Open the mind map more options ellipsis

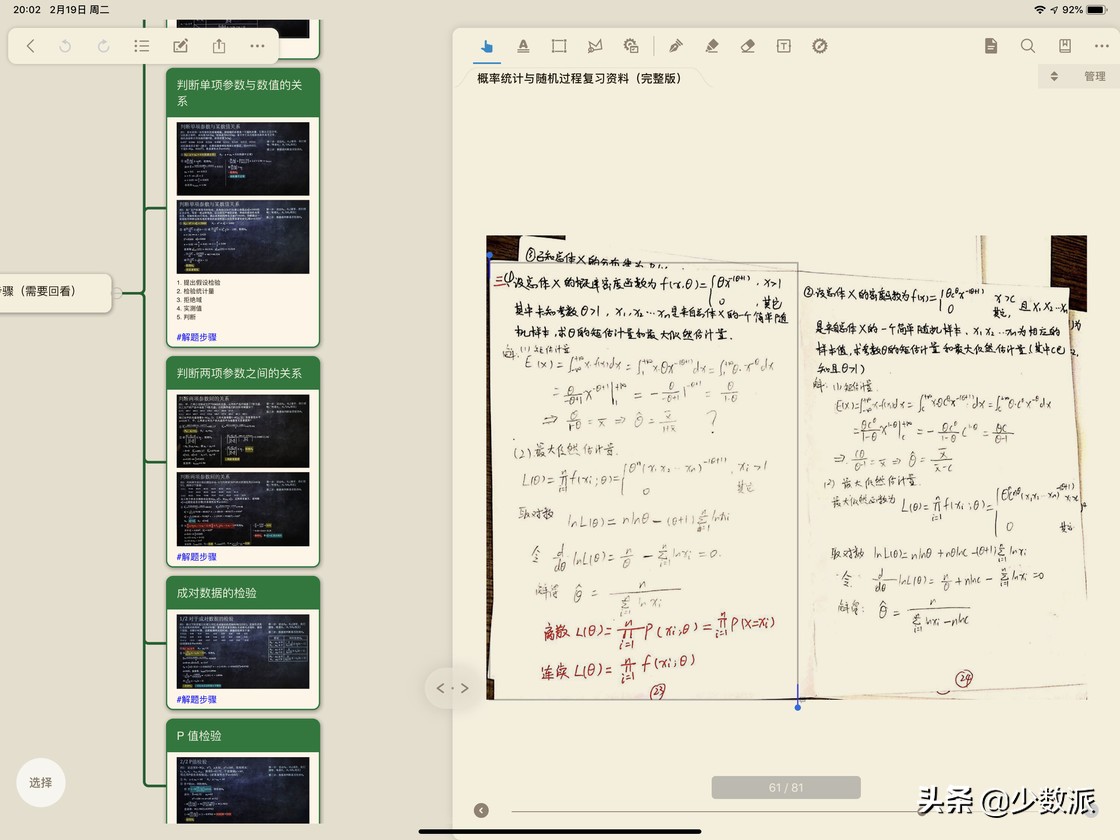click(x=257, y=46)
